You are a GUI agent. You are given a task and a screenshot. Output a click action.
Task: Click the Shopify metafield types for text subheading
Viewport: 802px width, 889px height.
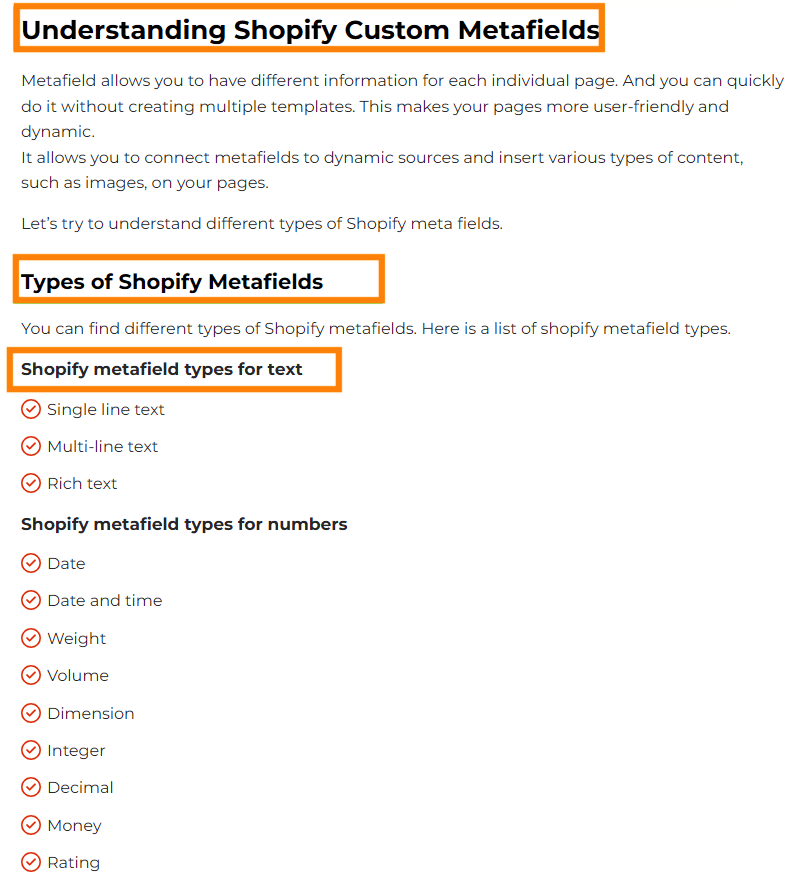pos(162,370)
